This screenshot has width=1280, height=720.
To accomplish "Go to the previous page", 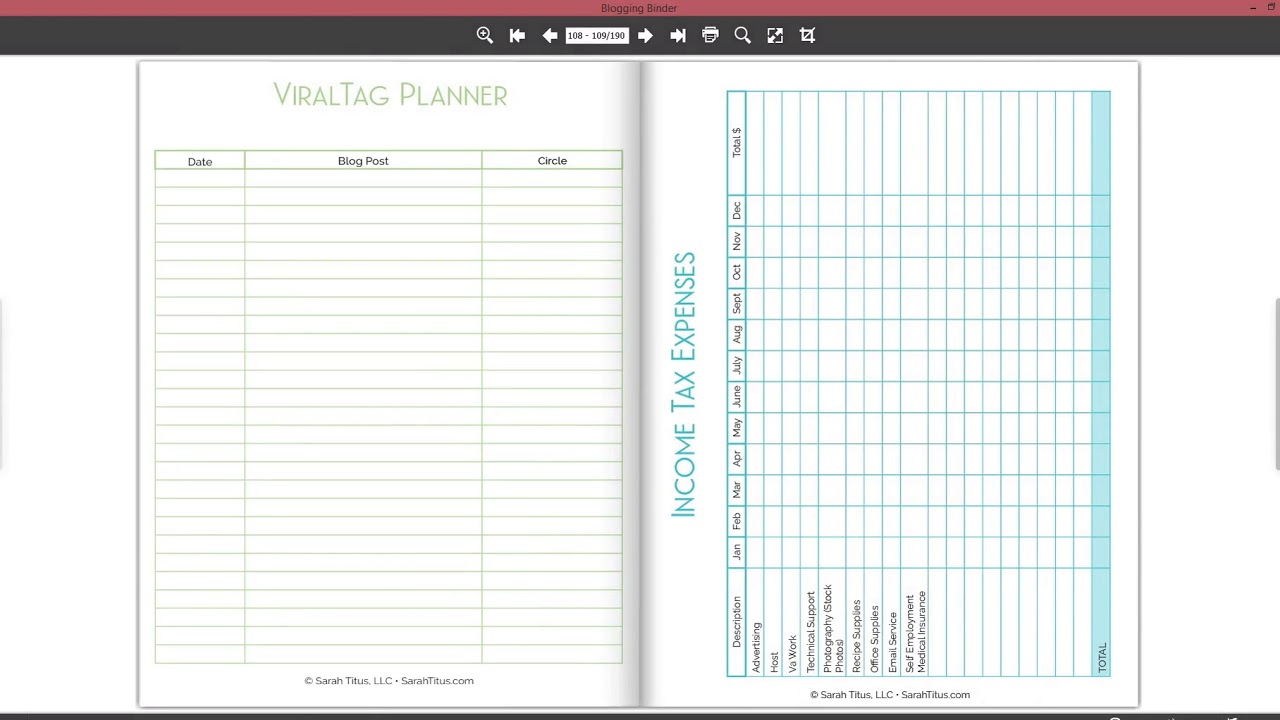I will pos(550,35).
